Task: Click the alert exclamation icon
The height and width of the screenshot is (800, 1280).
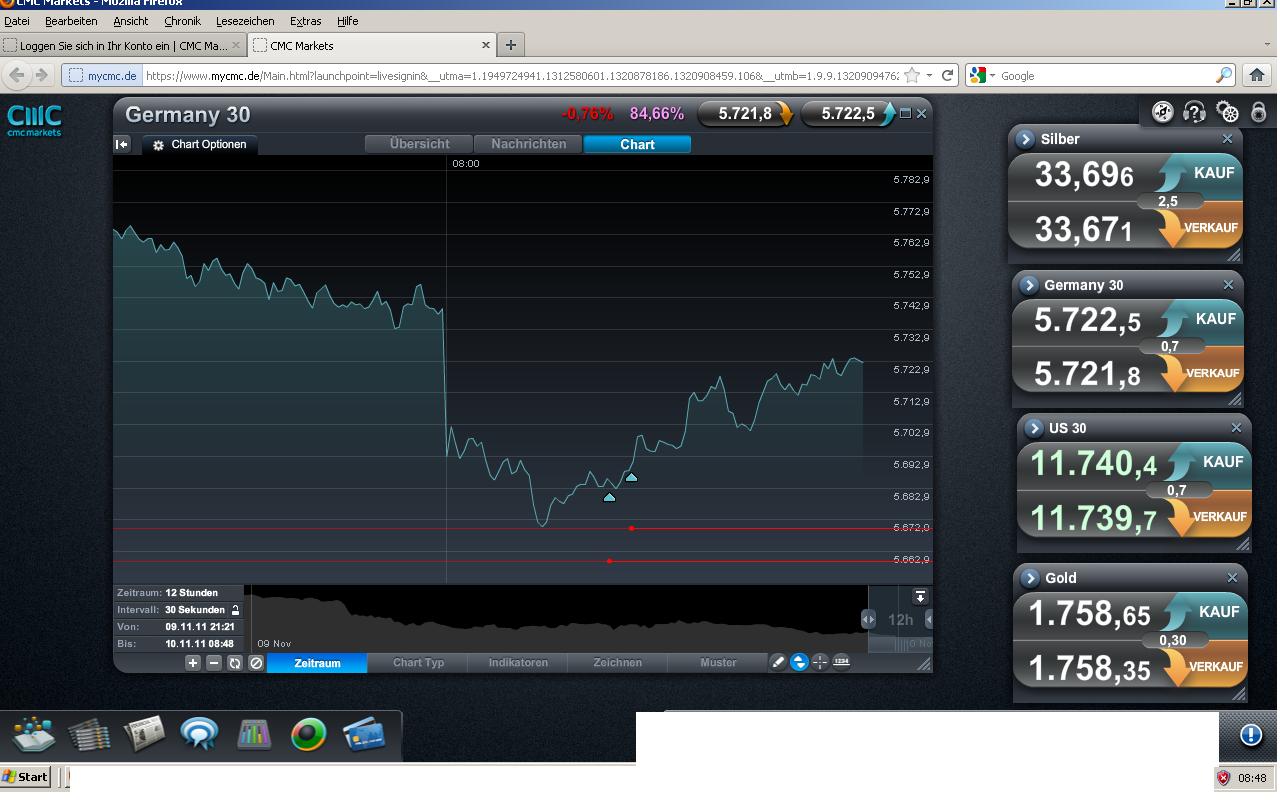Action: point(1251,735)
